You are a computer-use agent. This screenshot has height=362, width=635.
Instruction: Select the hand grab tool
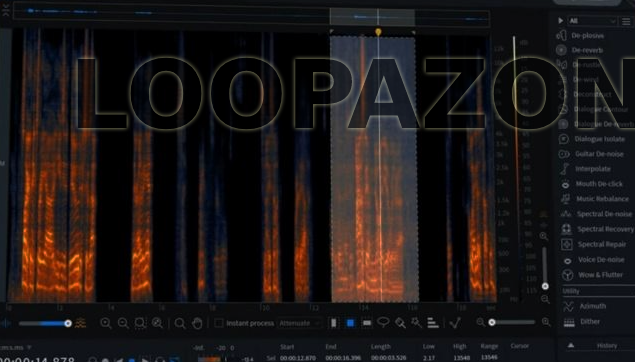[197, 323]
